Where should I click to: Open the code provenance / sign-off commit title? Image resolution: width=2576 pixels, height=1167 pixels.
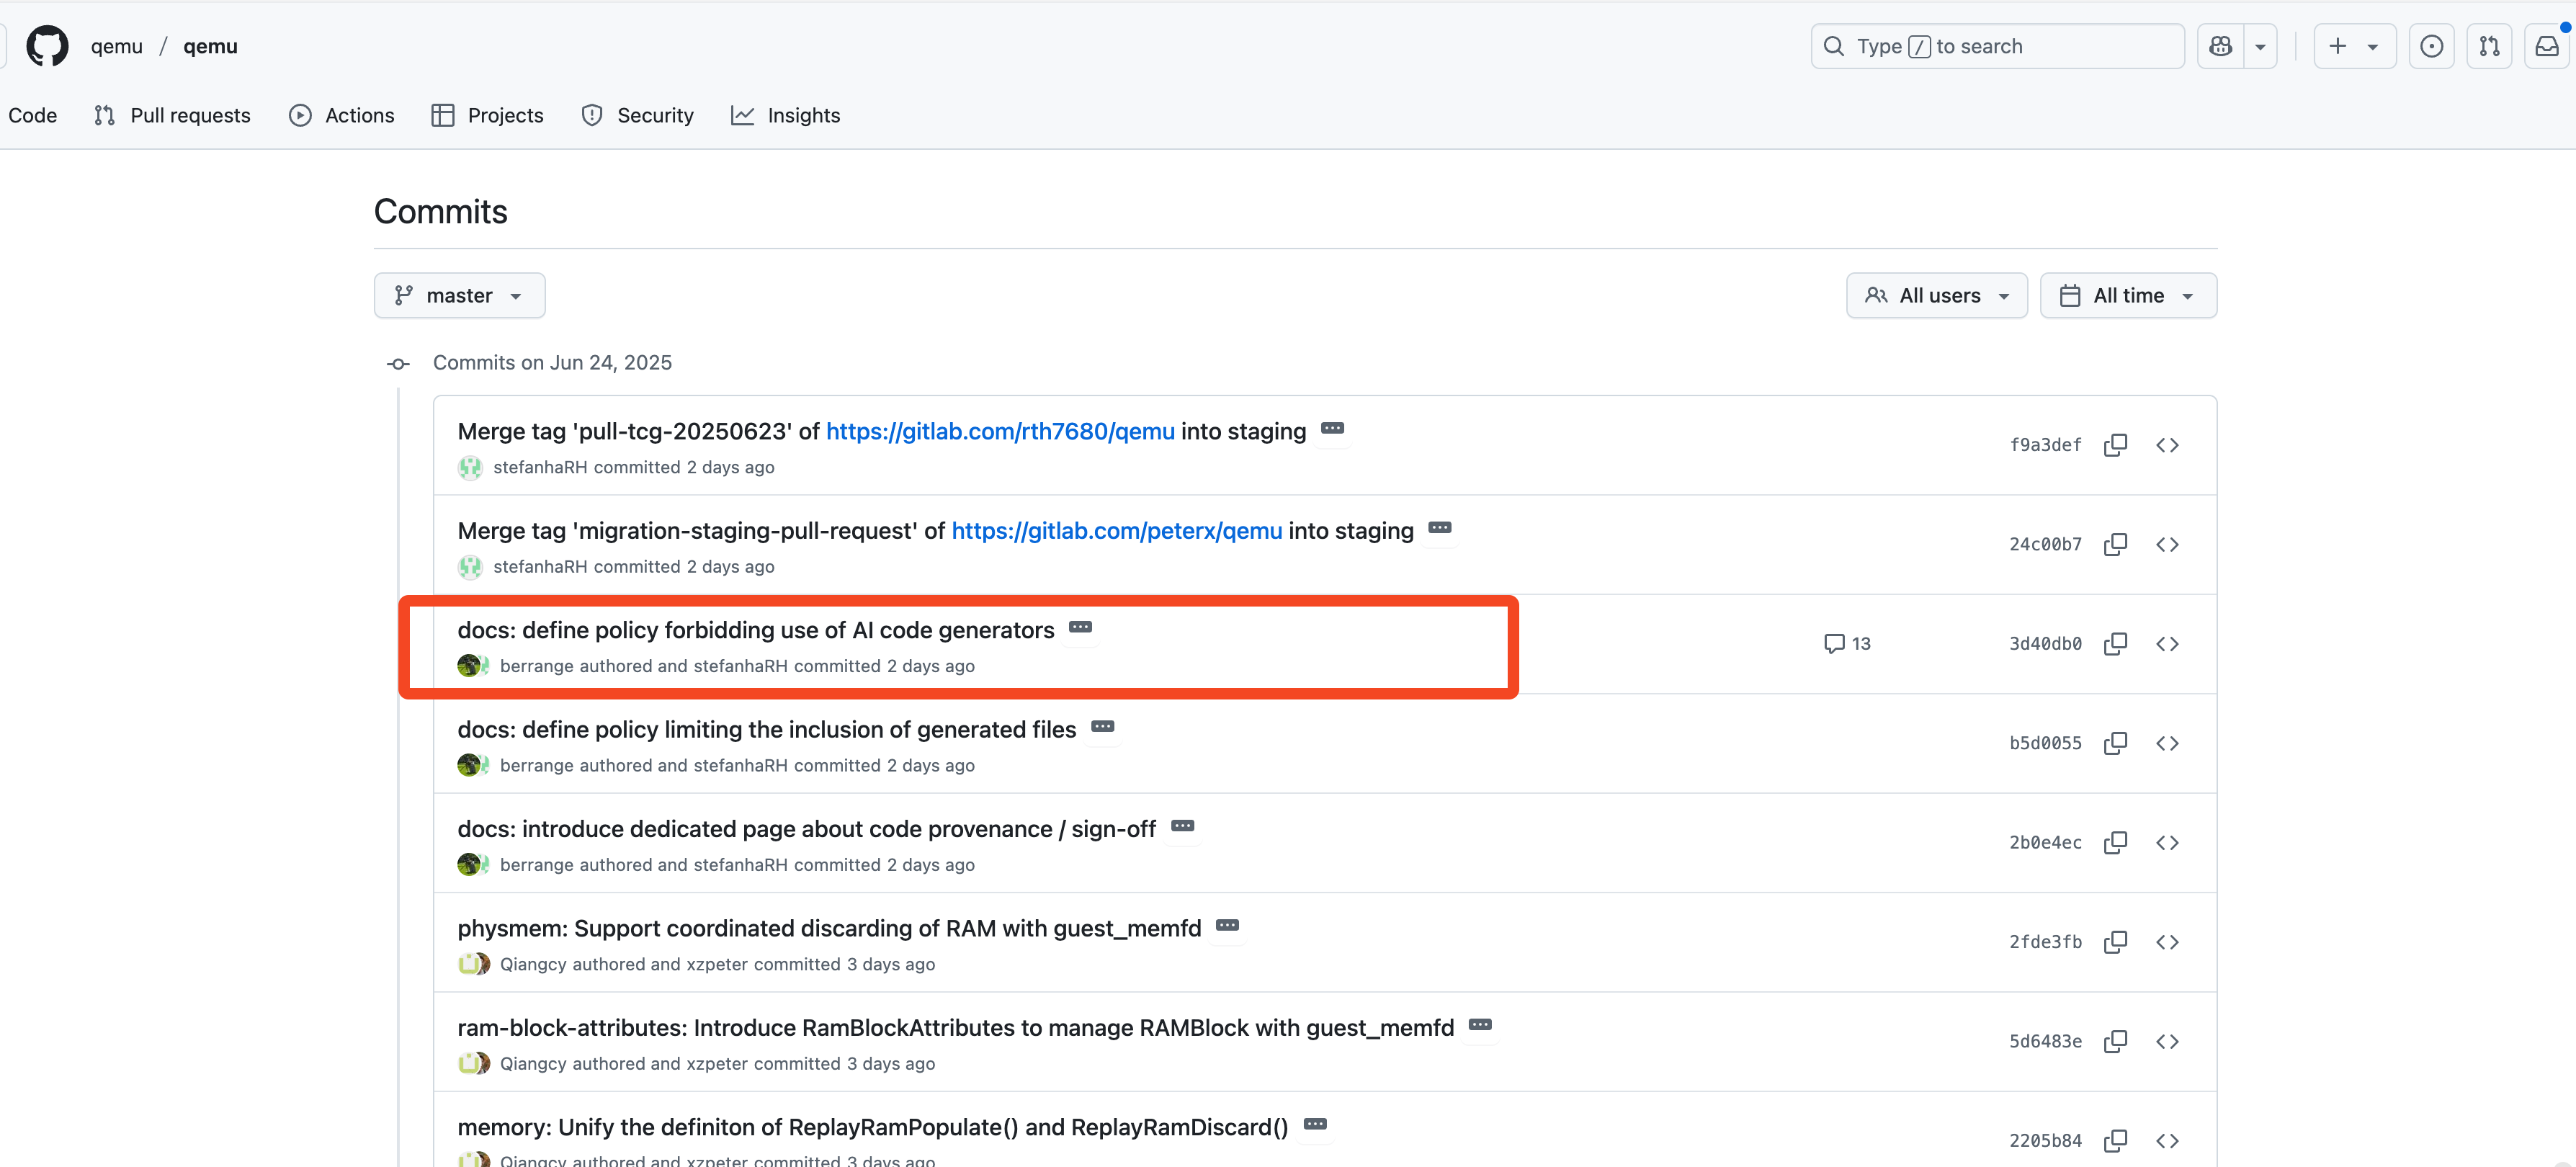tap(807, 829)
